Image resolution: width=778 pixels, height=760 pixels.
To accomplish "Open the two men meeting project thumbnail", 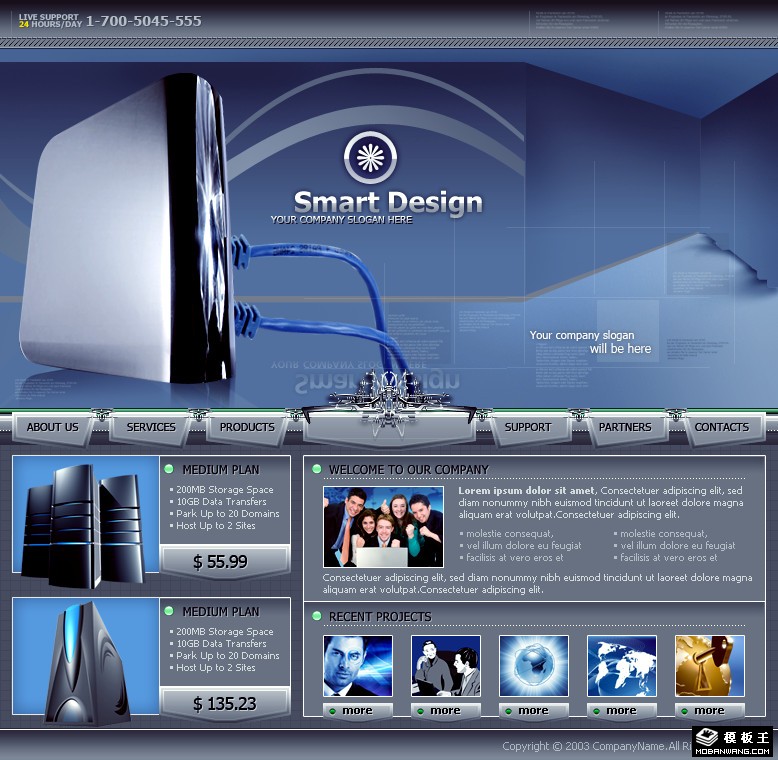I will 446,666.
